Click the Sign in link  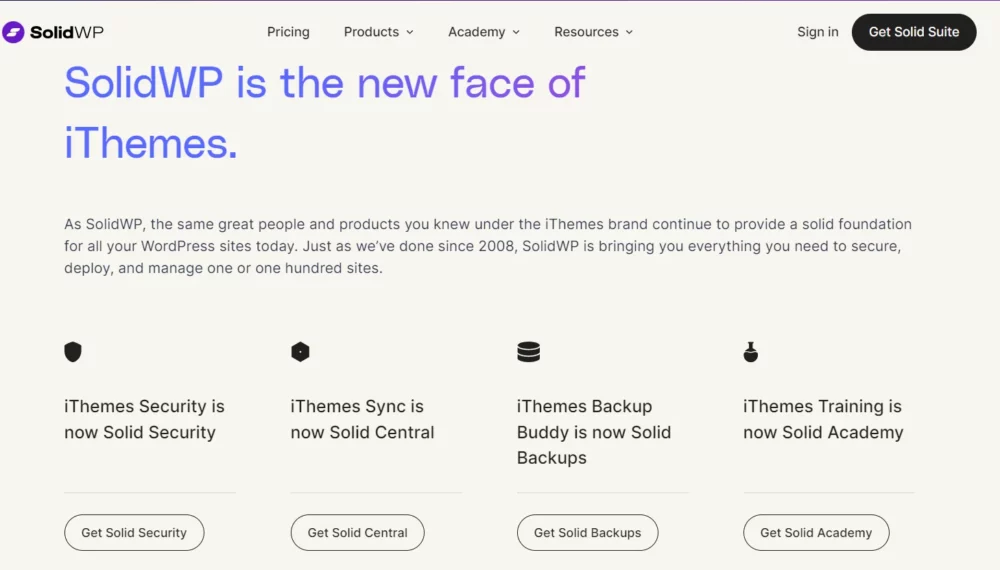coord(818,32)
